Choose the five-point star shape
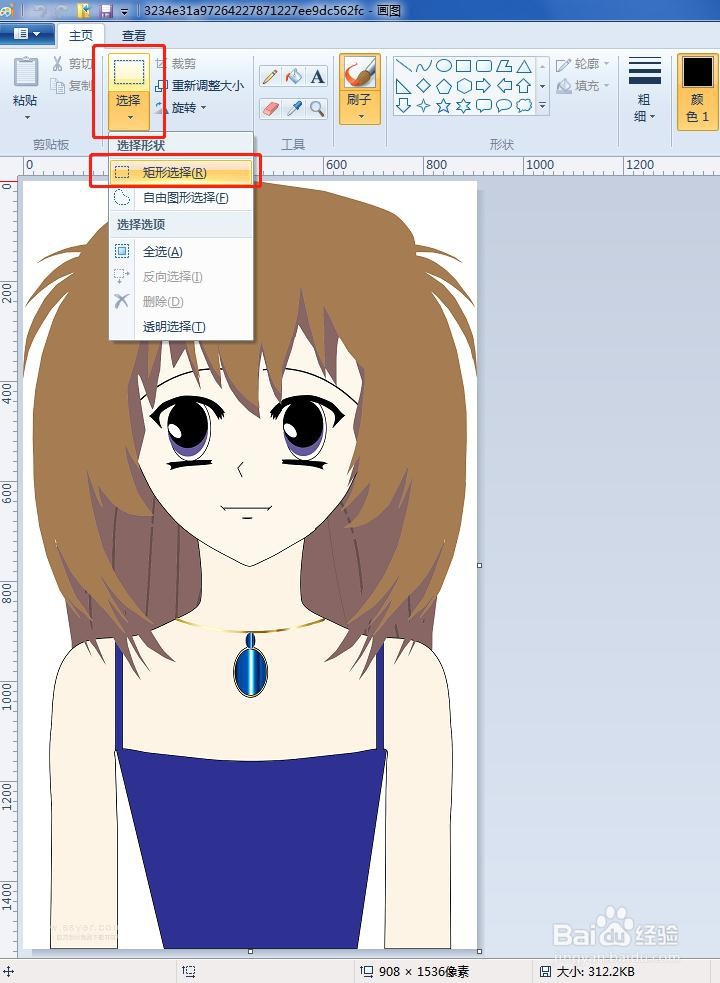This screenshot has height=983, width=720. [x=444, y=105]
